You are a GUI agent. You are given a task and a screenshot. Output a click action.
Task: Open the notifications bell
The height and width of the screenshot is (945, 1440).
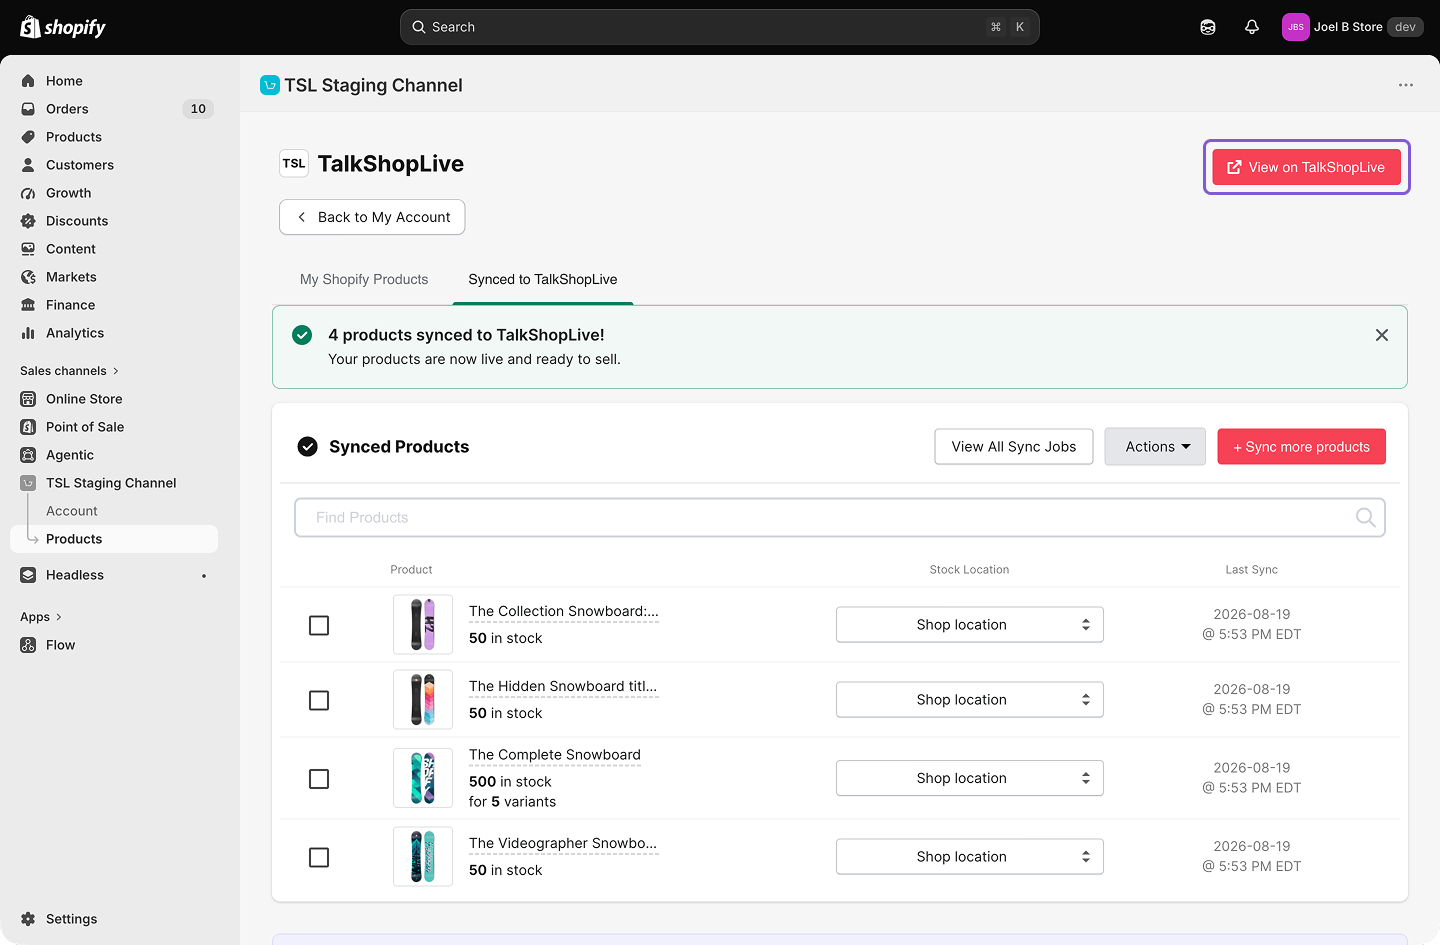click(1252, 27)
